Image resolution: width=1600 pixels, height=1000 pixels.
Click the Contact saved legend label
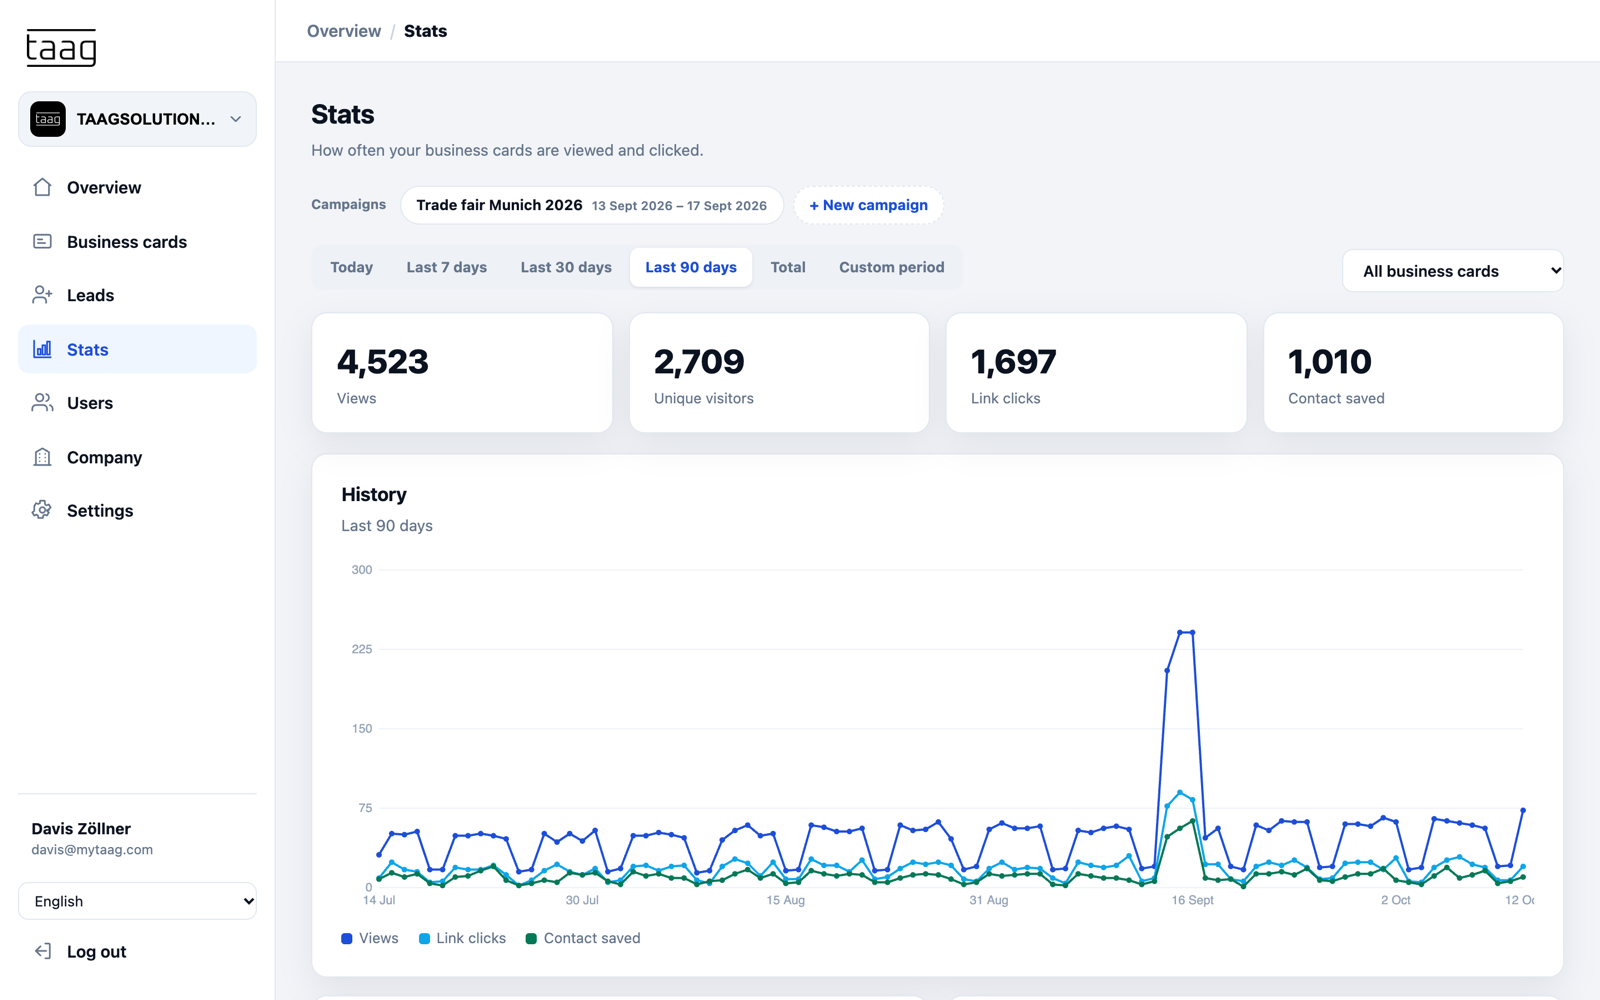[592, 938]
